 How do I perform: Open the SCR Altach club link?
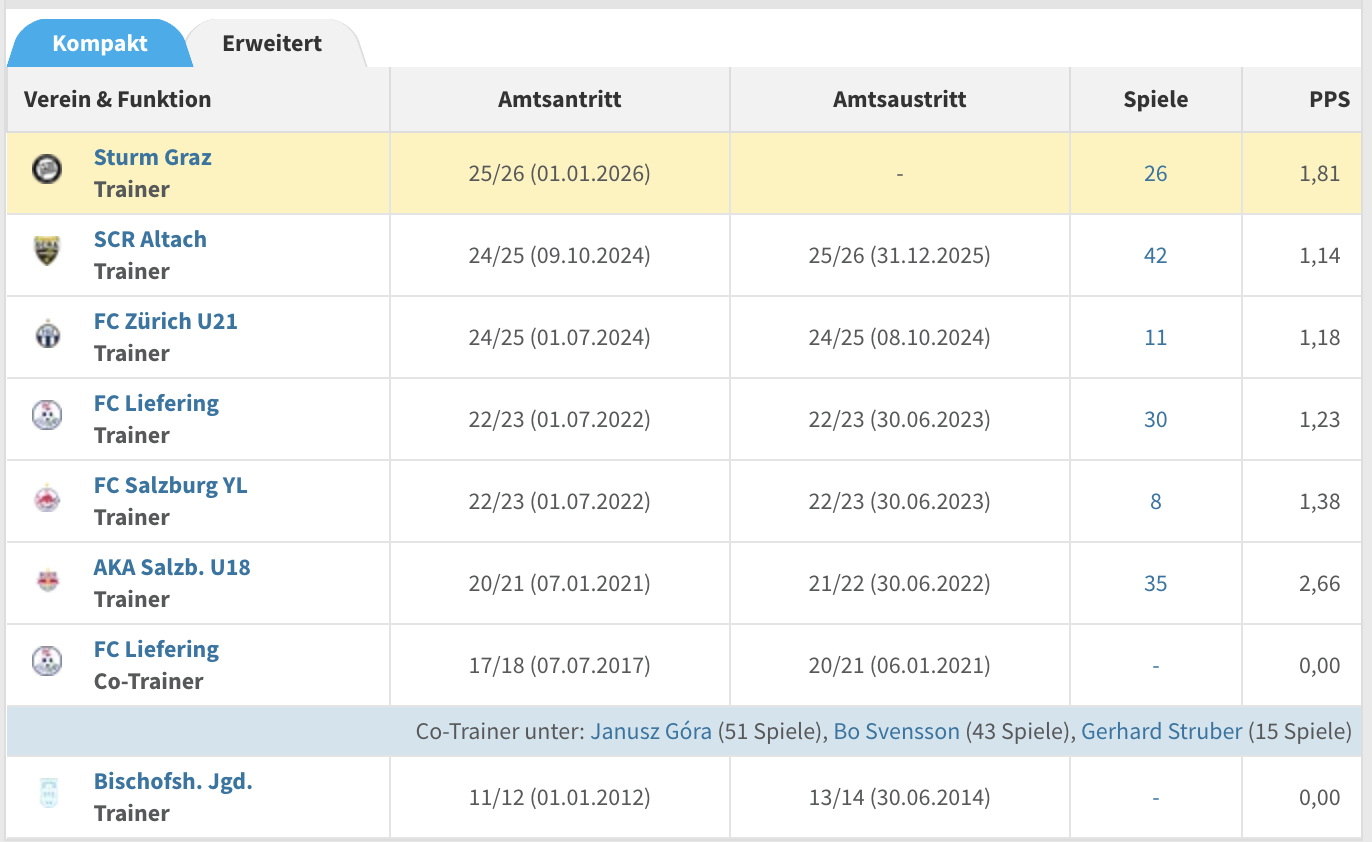point(150,239)
